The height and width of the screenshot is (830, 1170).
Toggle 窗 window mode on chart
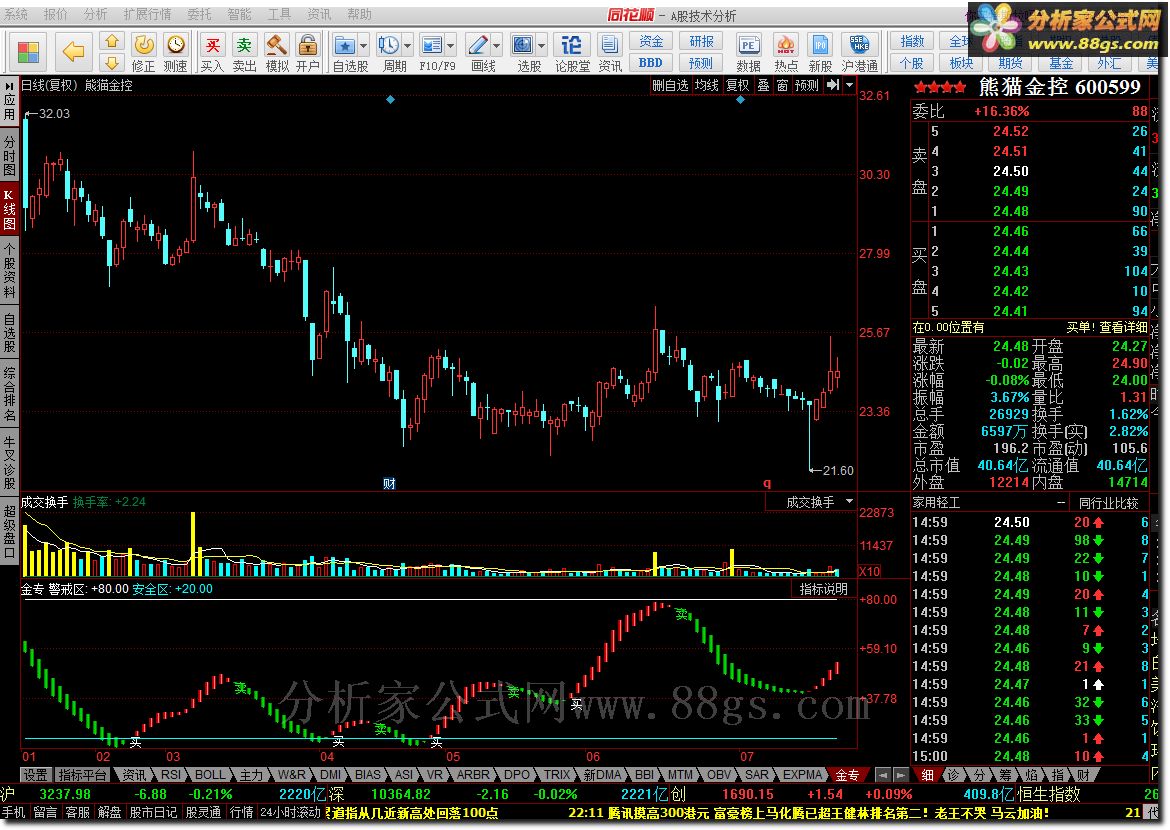tap(782, 85)
